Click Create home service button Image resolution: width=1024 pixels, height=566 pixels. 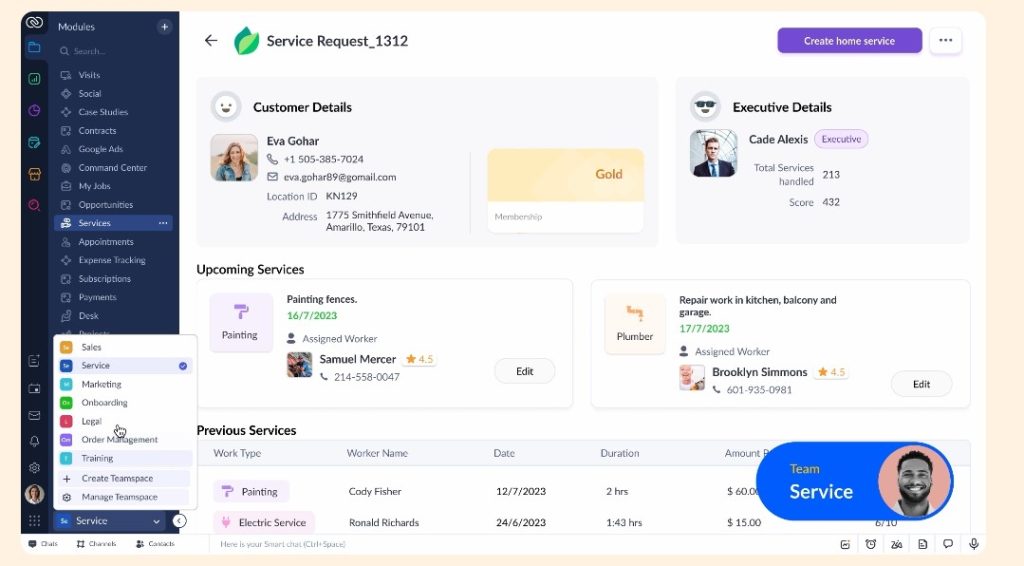pos(849,40)
